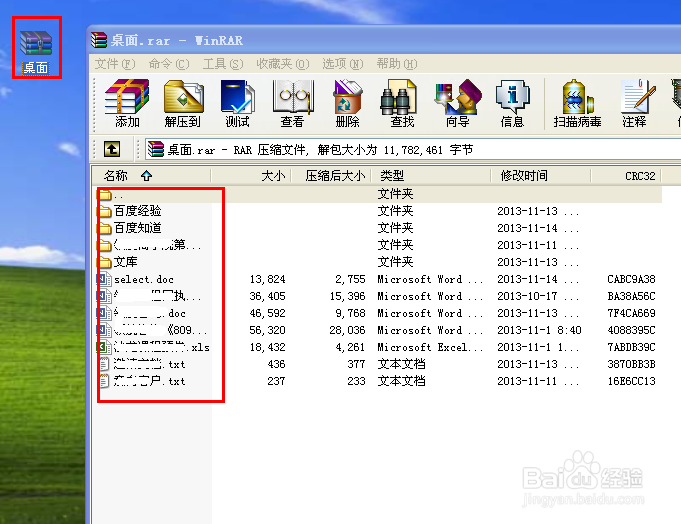Click Microsoft Excel type cell
This screenshot has width=681, height=524.
point(430,347)
